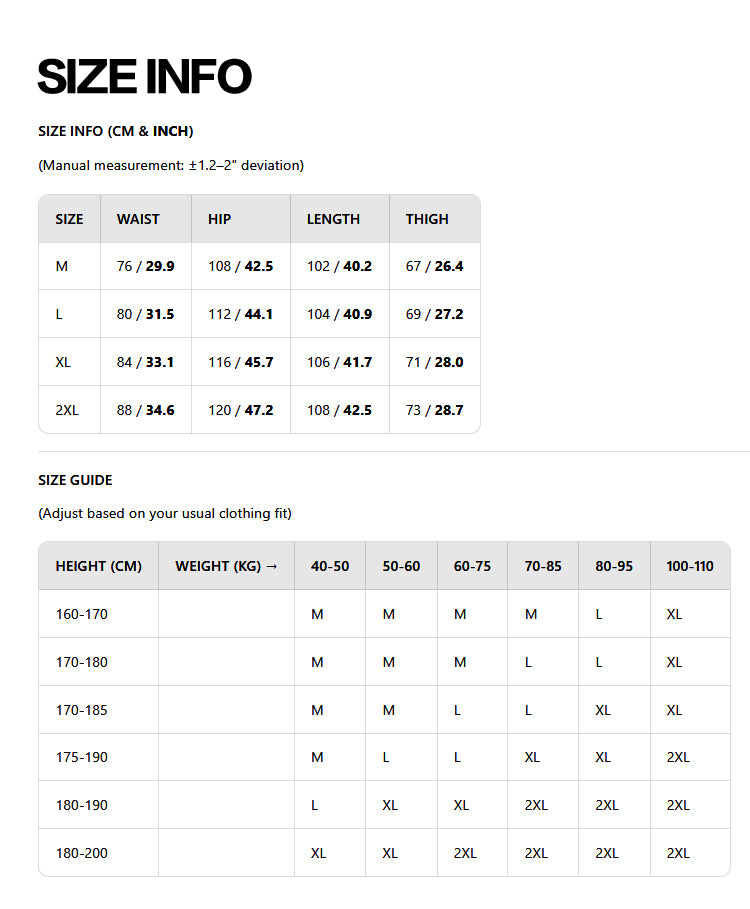Click the THIGH column header
Image resolution: width=750 pixels, height=909 pixels.
[427, 219]
